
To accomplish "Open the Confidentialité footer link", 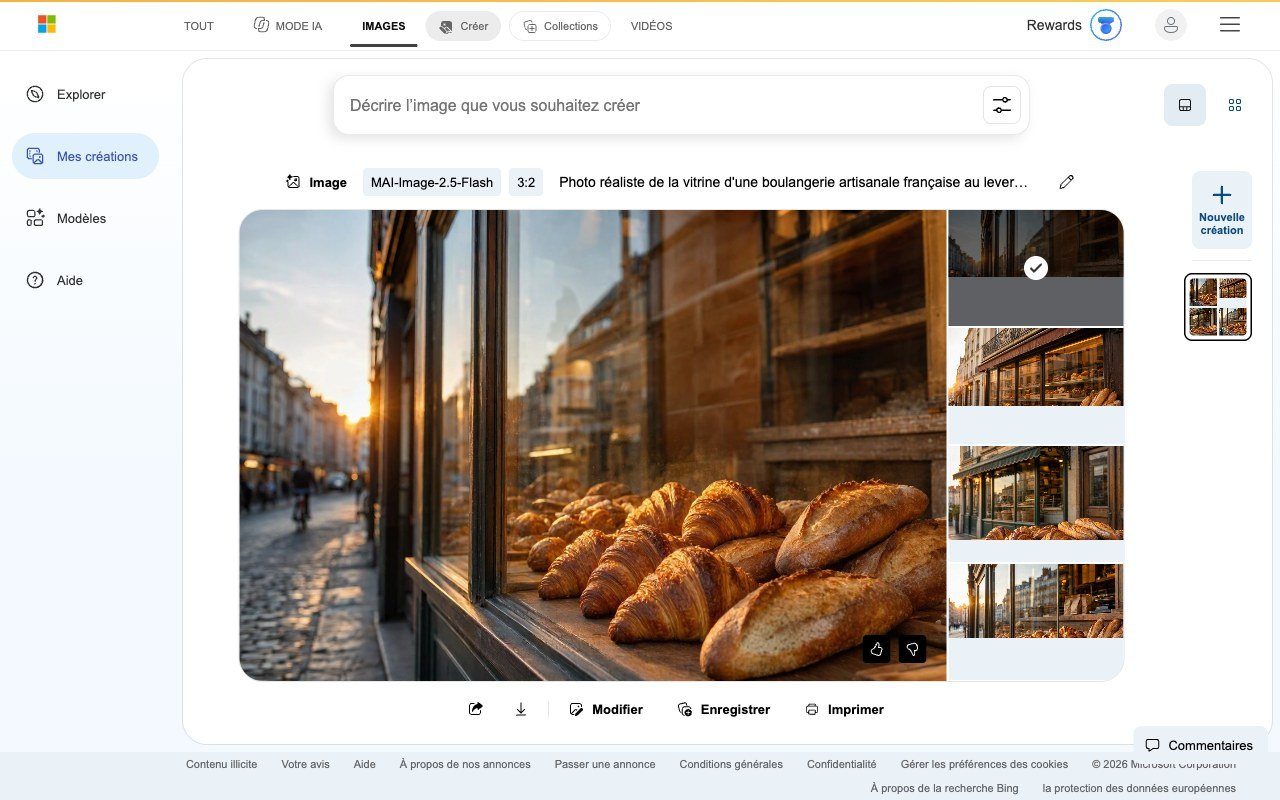I will [842, 764].
